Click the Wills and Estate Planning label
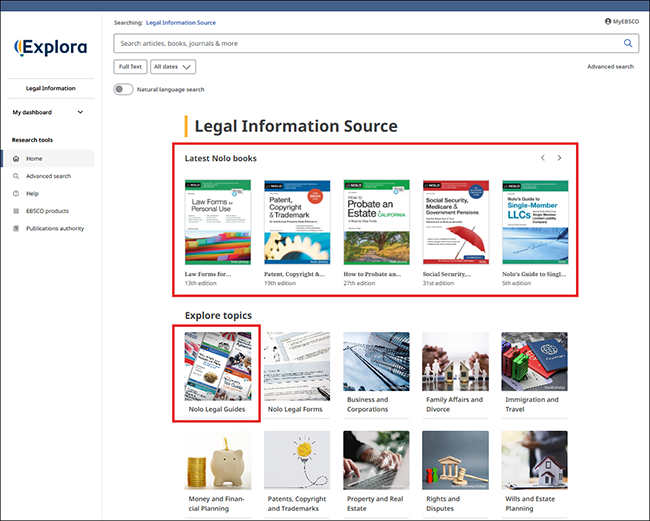 [x=530, y=503]
